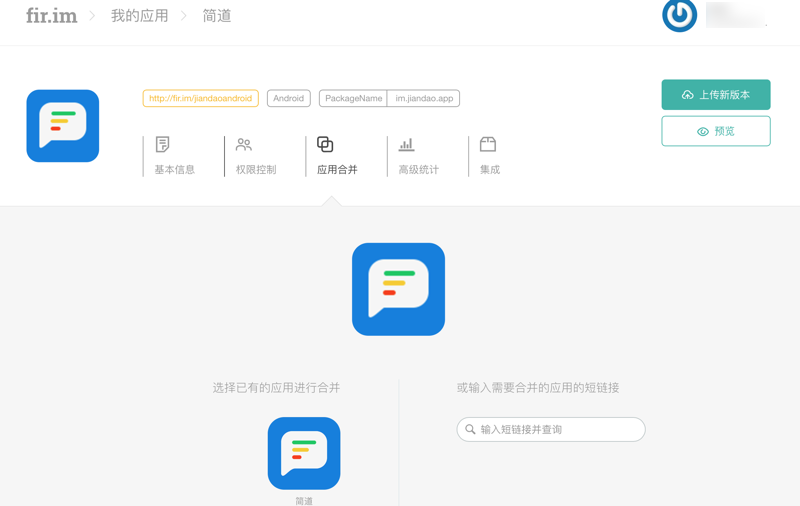Click the 基本信息 document icon
The height and width of the screenshot is (506, 800).
(163, 144)
